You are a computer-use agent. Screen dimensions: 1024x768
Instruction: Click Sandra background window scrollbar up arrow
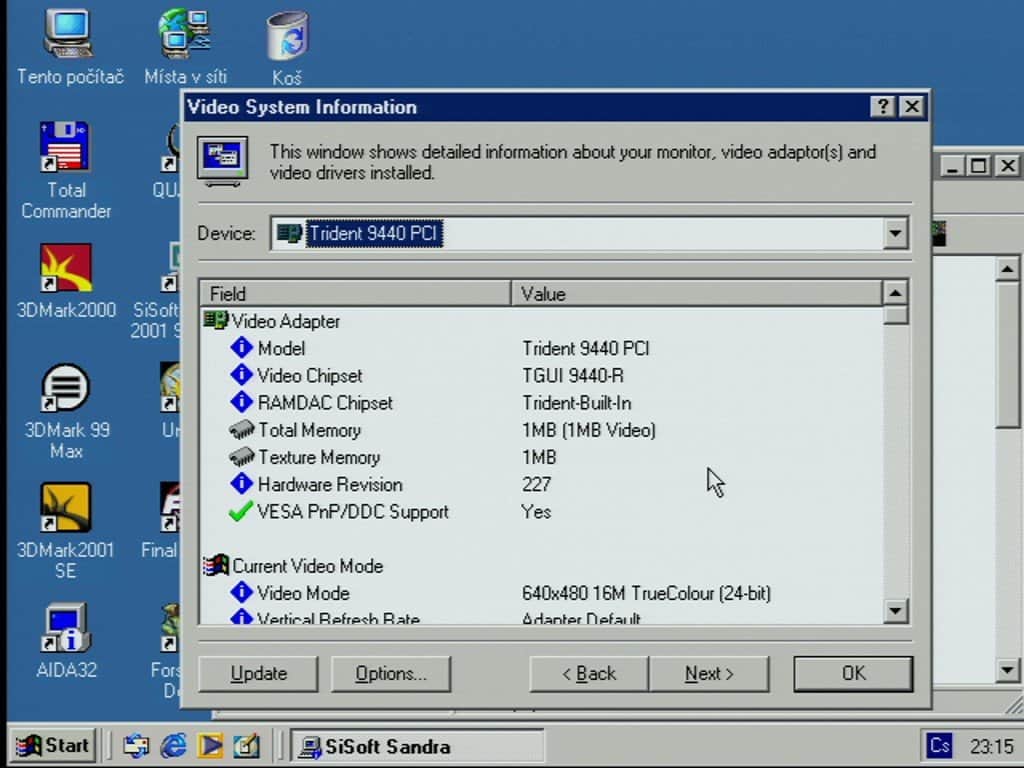1007,268
